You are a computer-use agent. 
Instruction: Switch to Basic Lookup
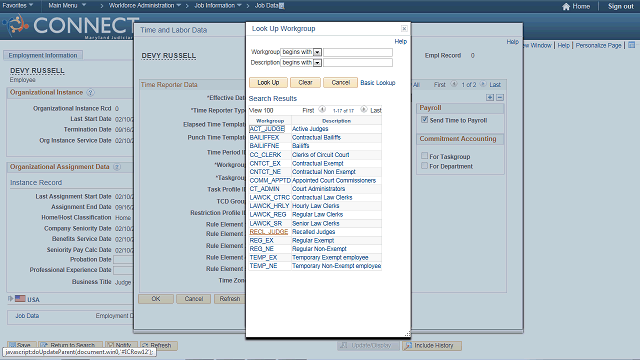(x=378, y=82)
